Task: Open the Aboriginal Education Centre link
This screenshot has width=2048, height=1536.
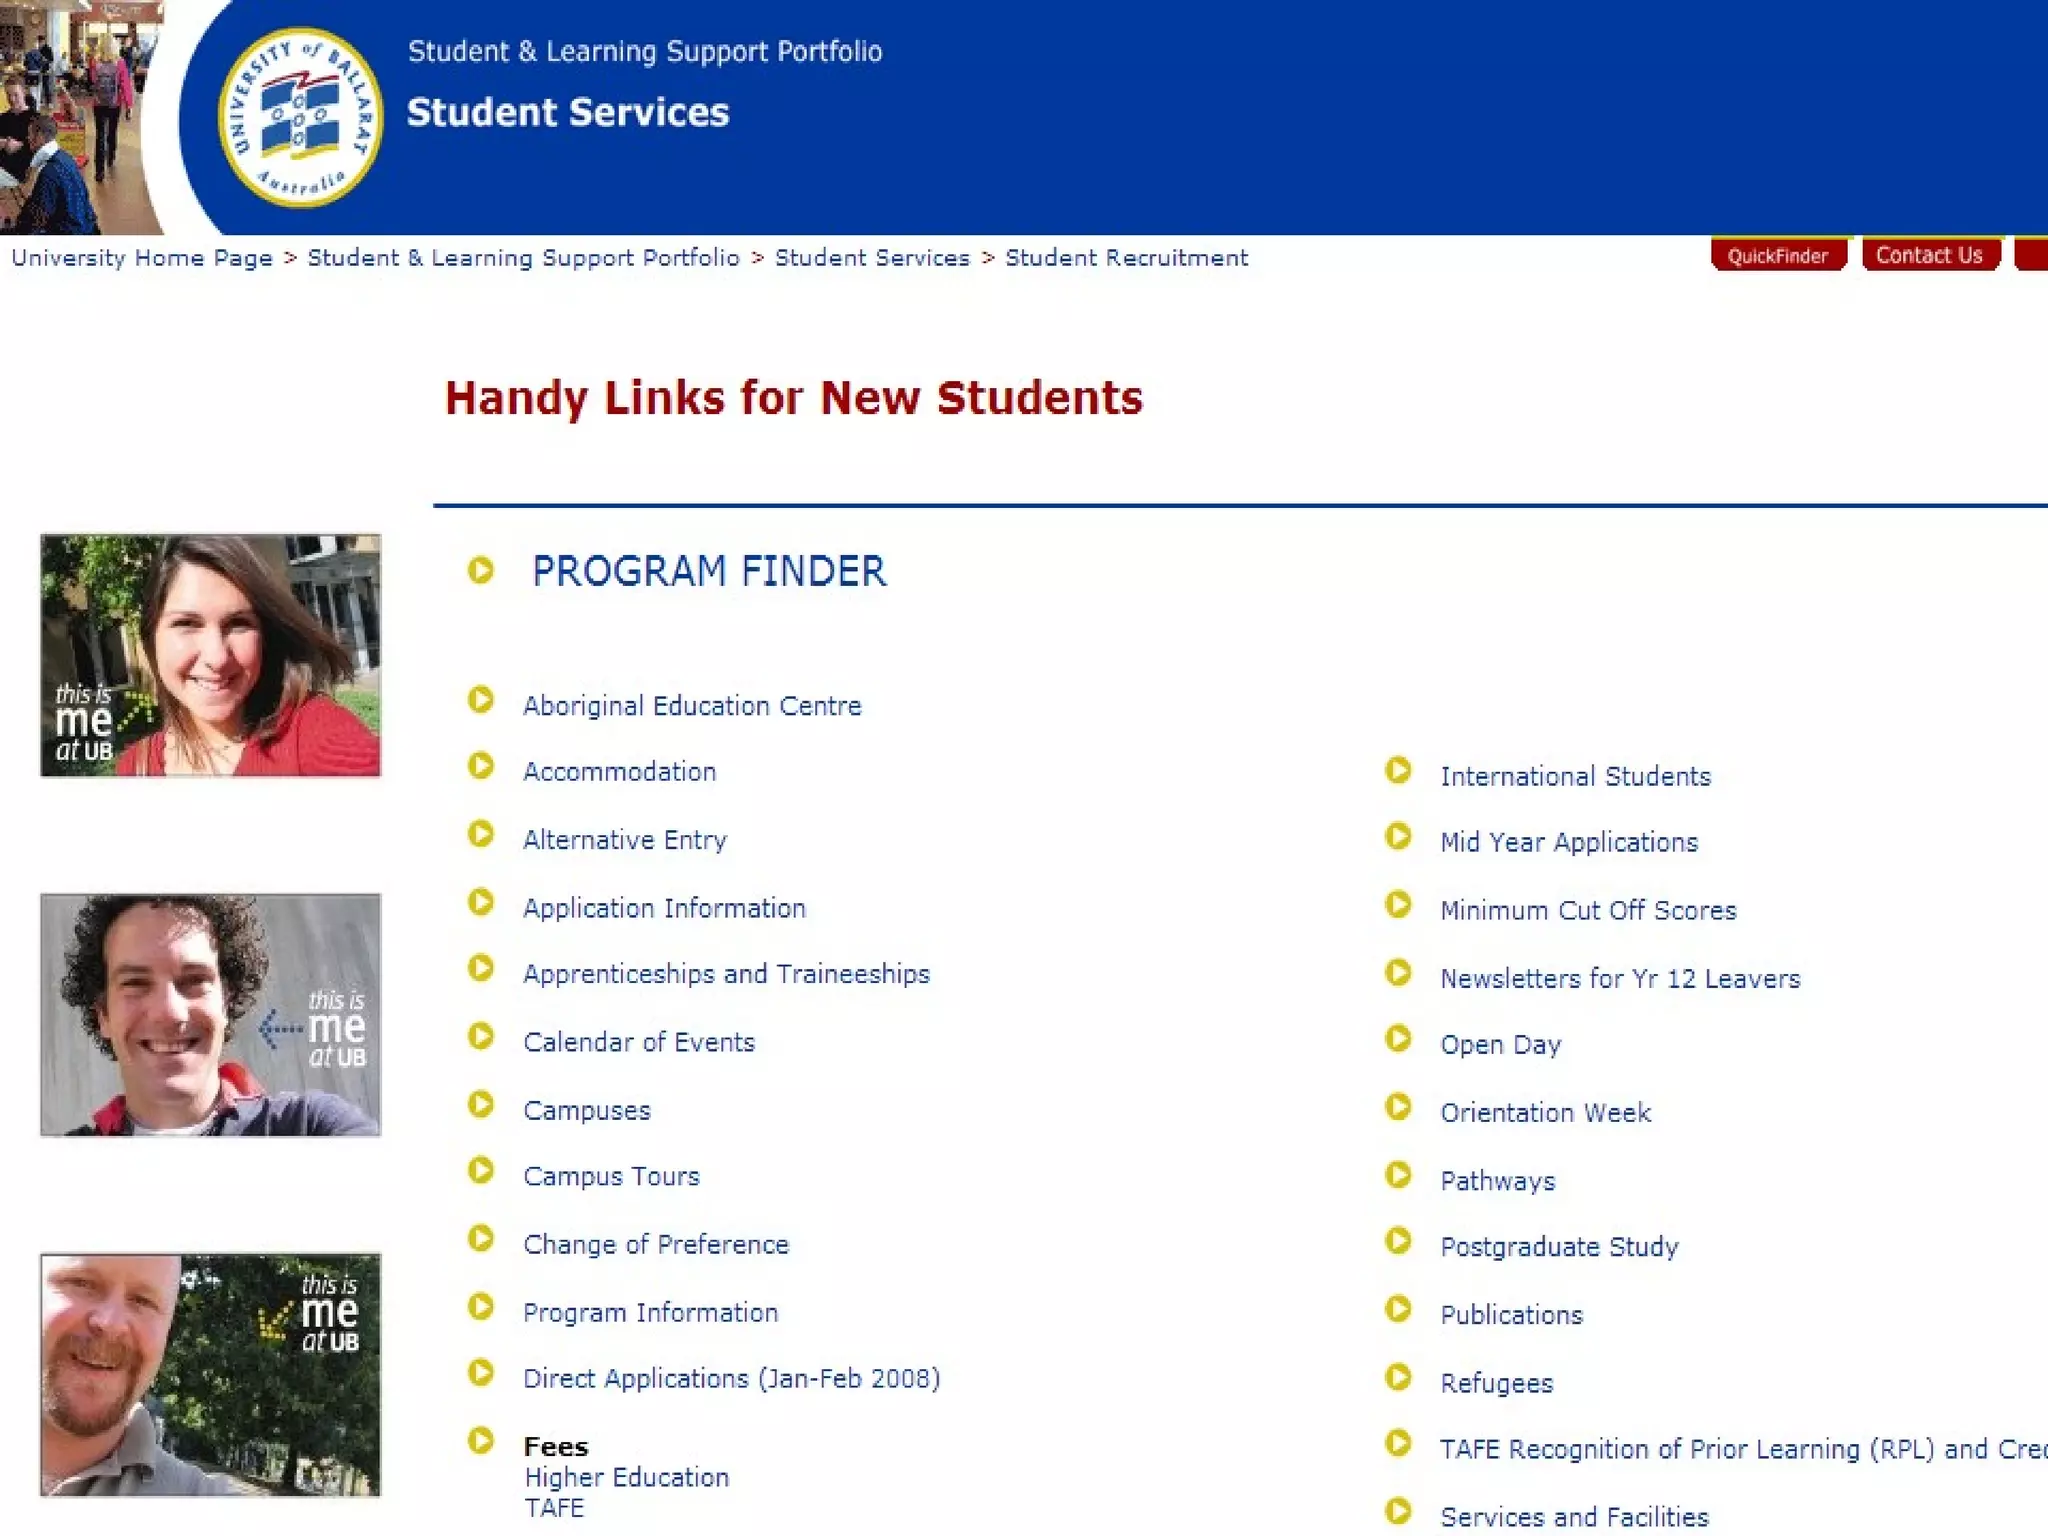Action: 692,706
